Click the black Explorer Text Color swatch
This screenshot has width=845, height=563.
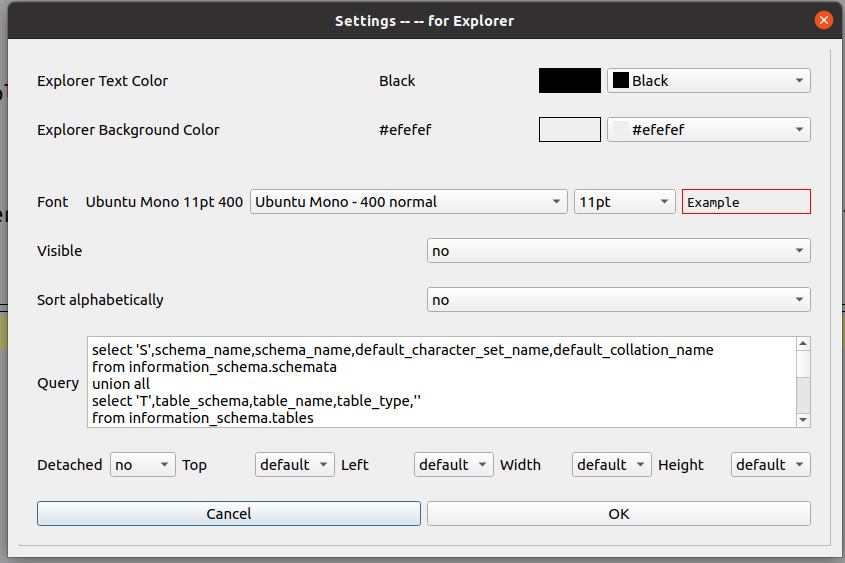point(570,80)
